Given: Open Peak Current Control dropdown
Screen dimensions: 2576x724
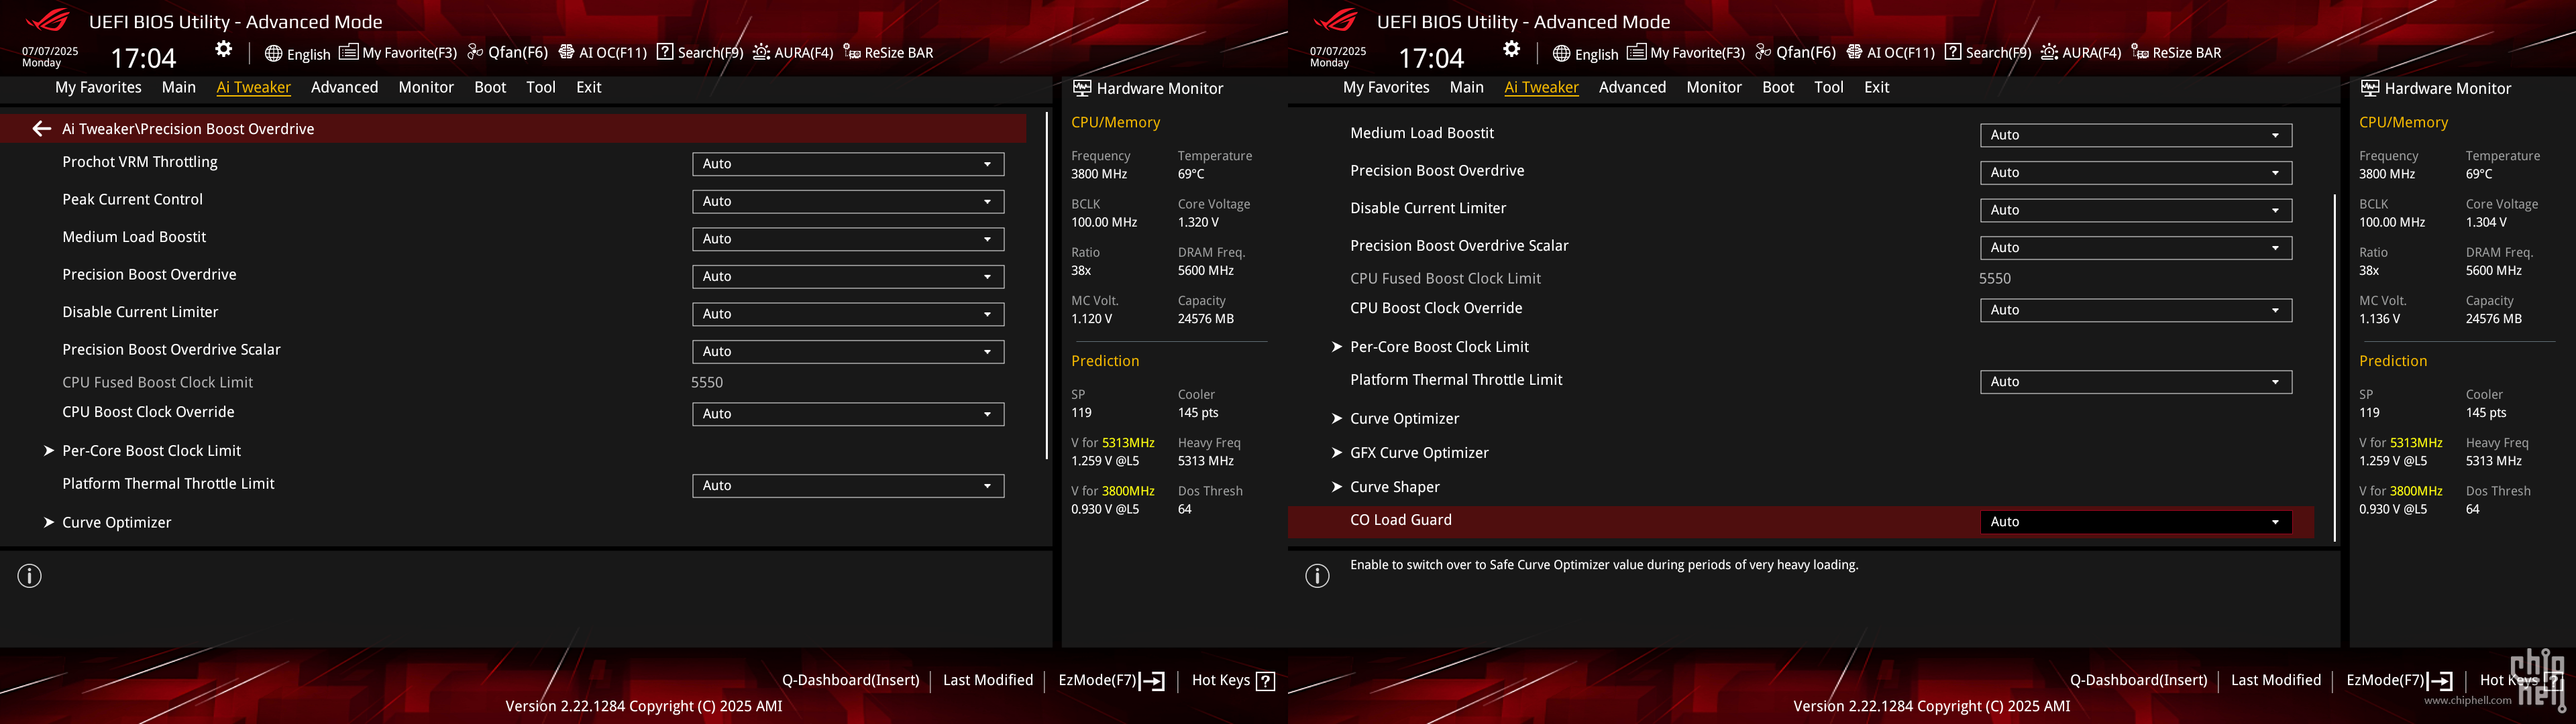Looking at the screenshot, I should (848, 201).
